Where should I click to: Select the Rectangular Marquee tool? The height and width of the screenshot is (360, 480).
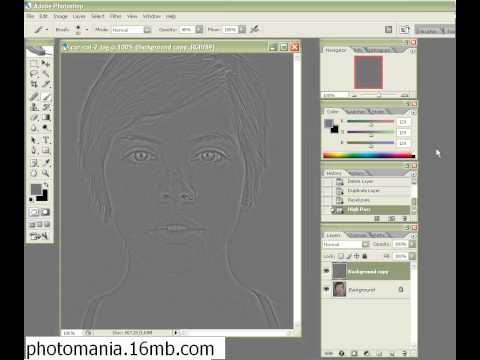(34, 63)
